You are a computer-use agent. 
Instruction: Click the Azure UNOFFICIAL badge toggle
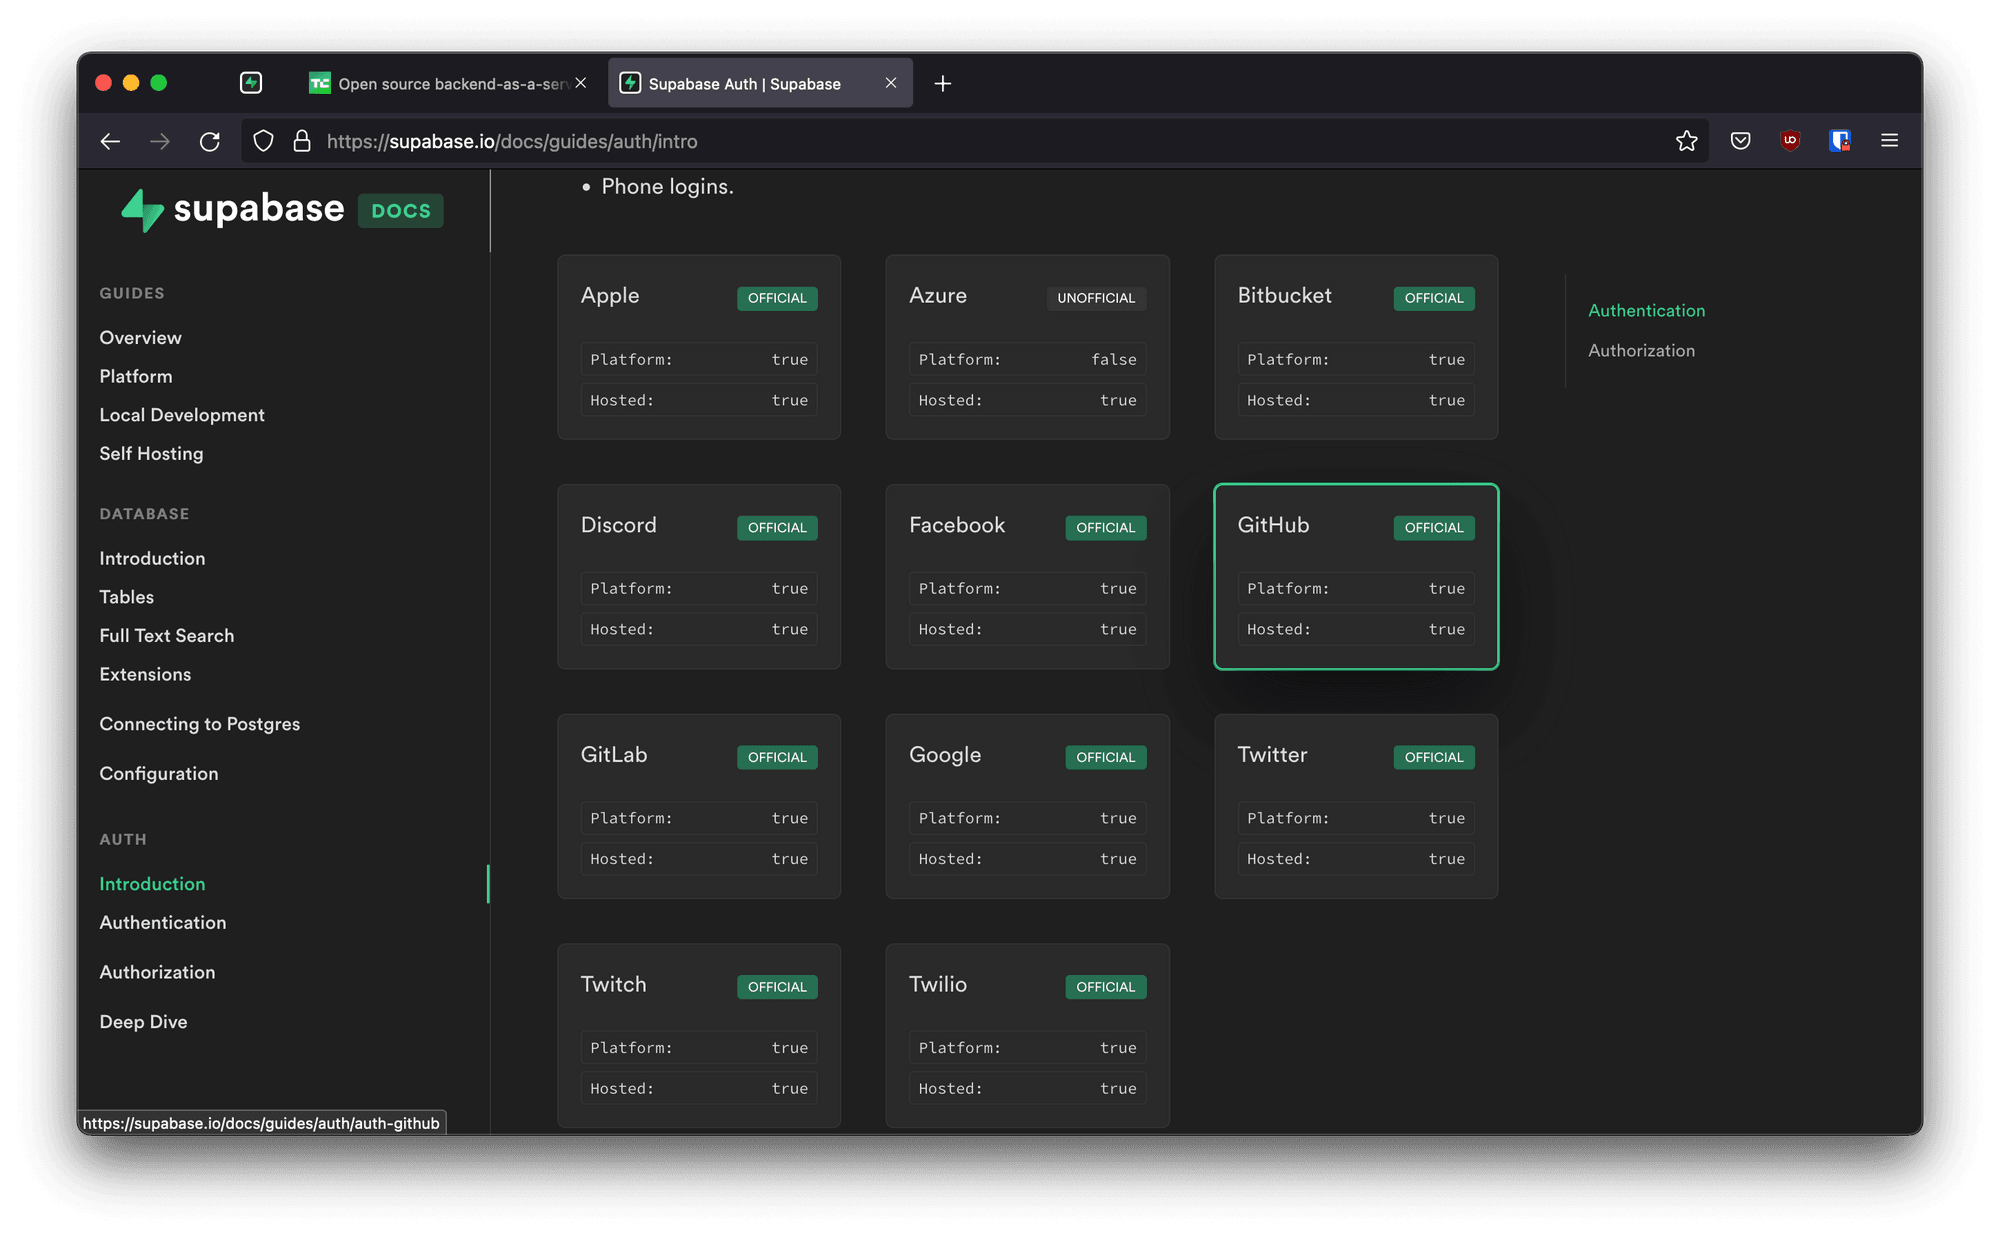coord(1094,297)
